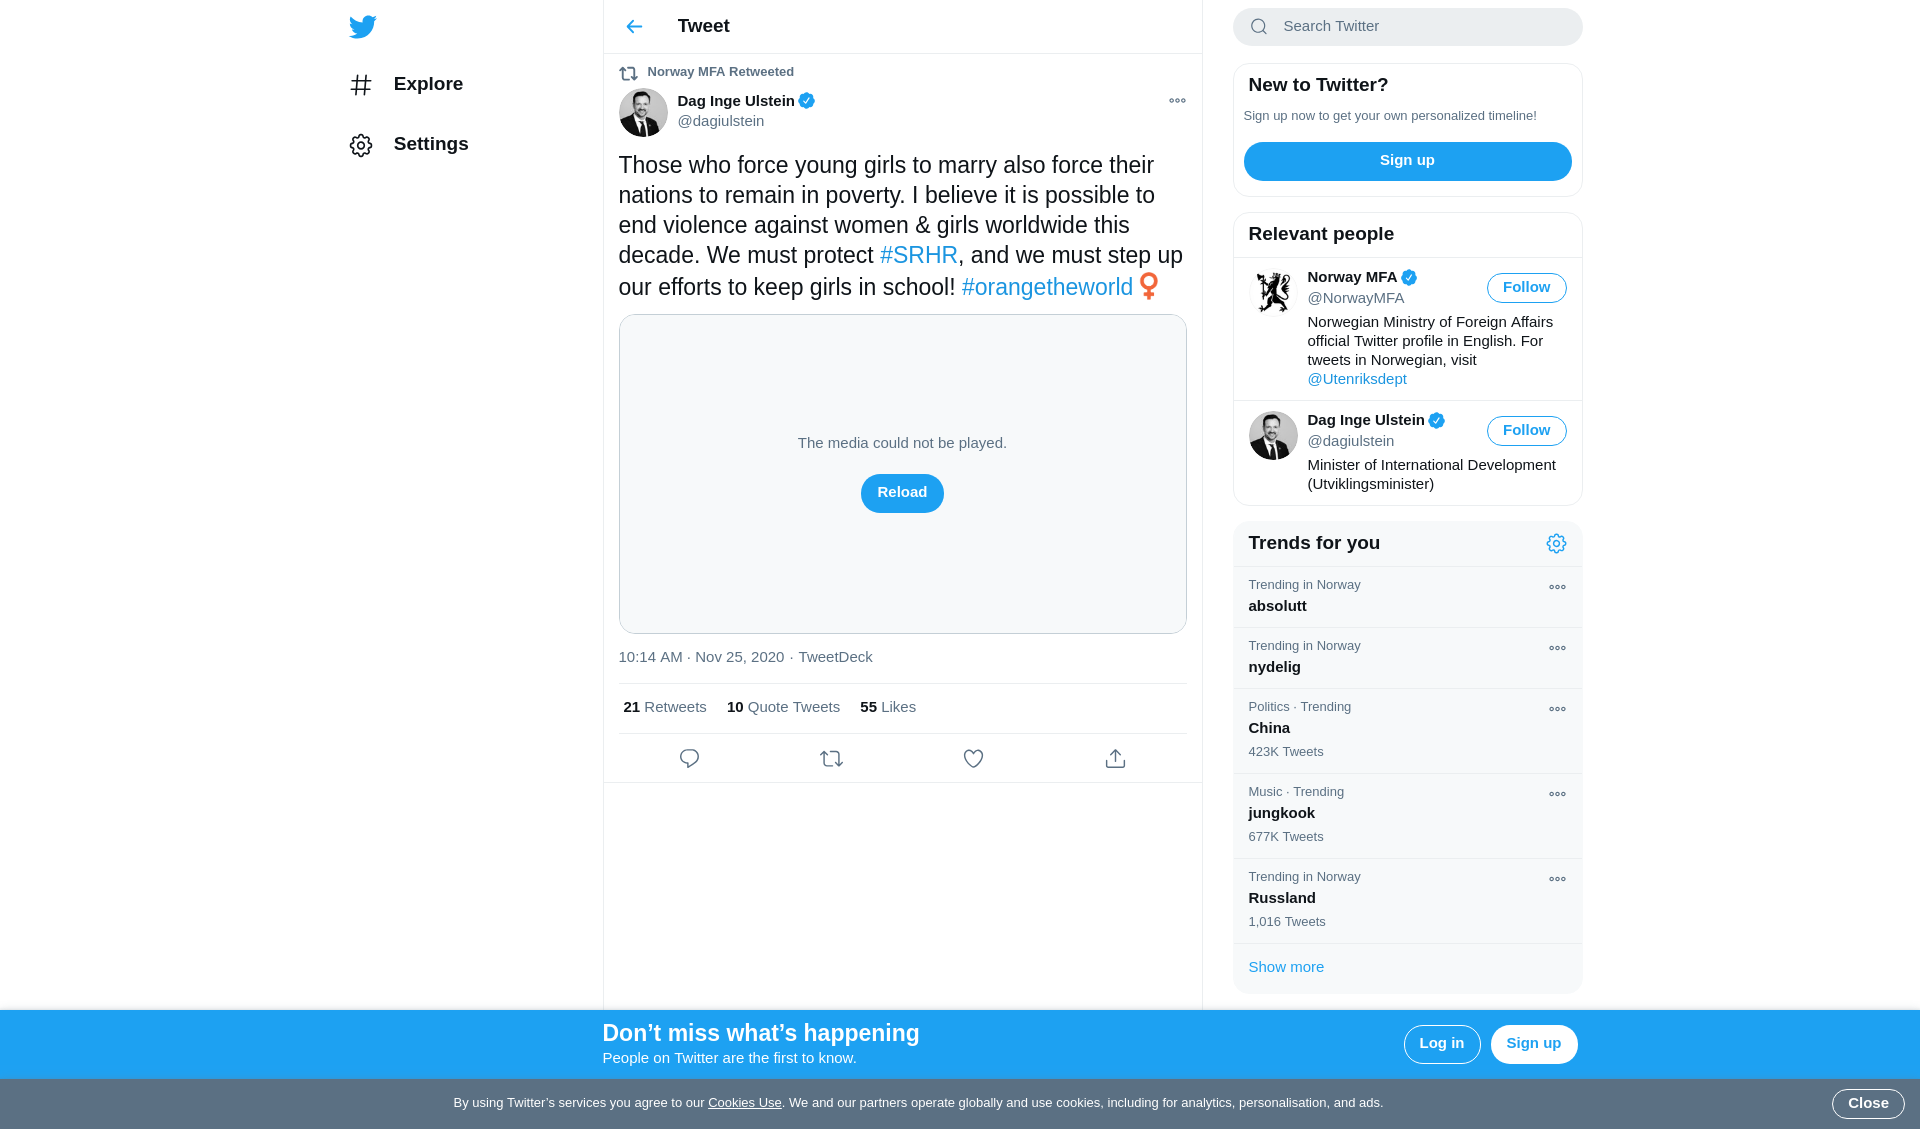
Task: Open the reply speech bubble icon
Action: point(689,759)
